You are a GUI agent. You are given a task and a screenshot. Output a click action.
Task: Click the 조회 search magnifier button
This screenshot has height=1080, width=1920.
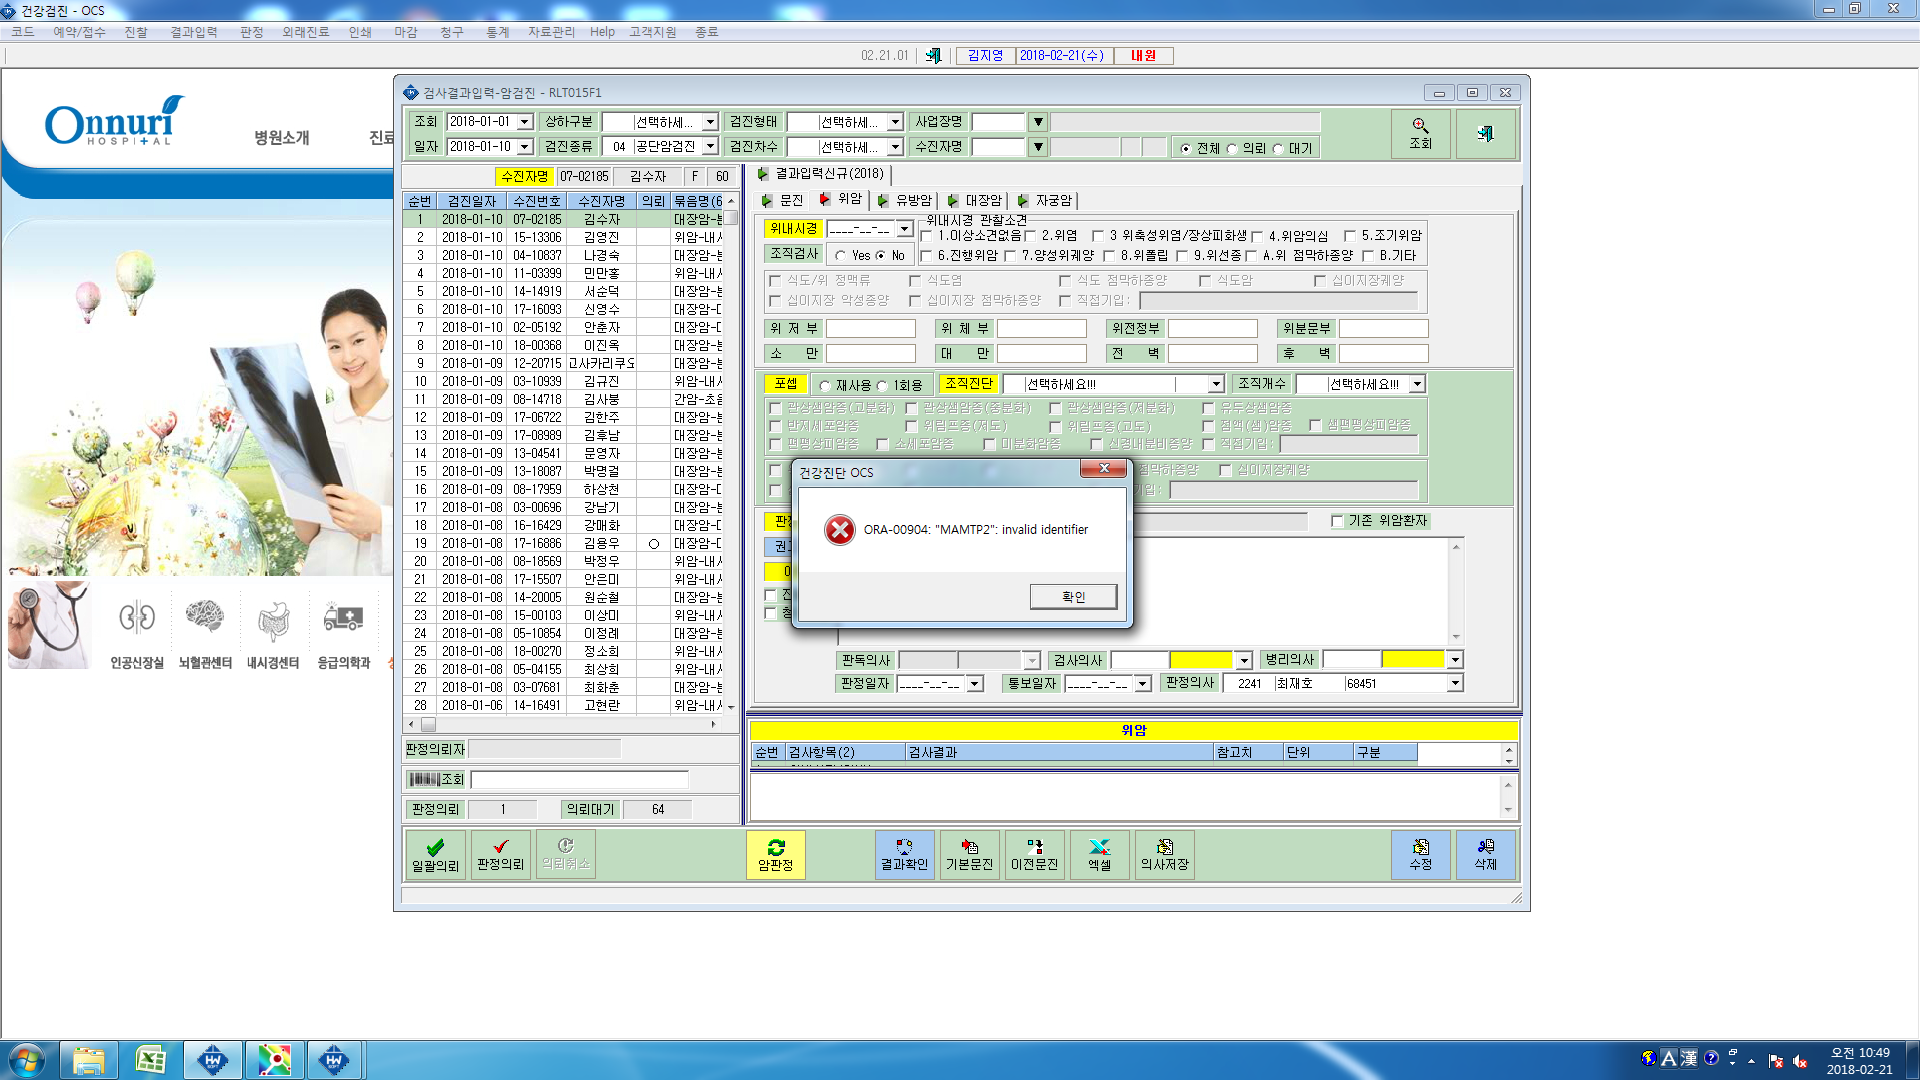[x=1421, y=133]
